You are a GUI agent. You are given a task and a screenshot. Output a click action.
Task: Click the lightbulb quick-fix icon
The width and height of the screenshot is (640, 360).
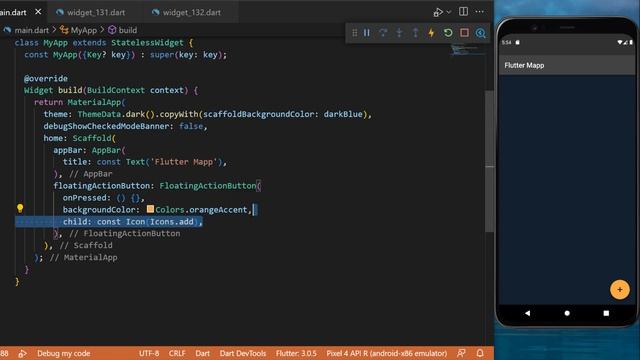point(20,209)
